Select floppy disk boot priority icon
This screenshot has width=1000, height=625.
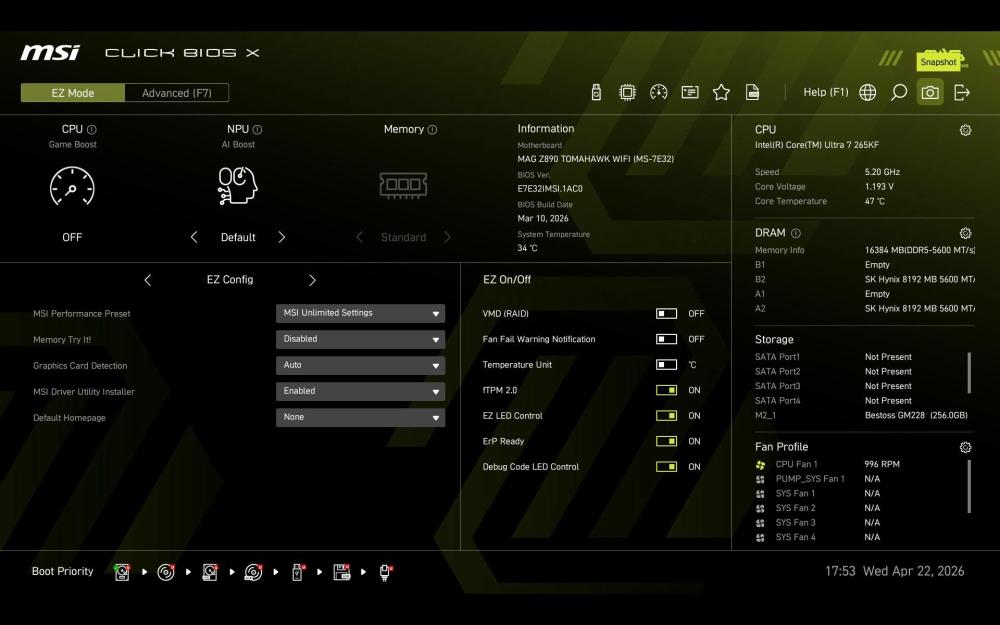pos(342,572)
